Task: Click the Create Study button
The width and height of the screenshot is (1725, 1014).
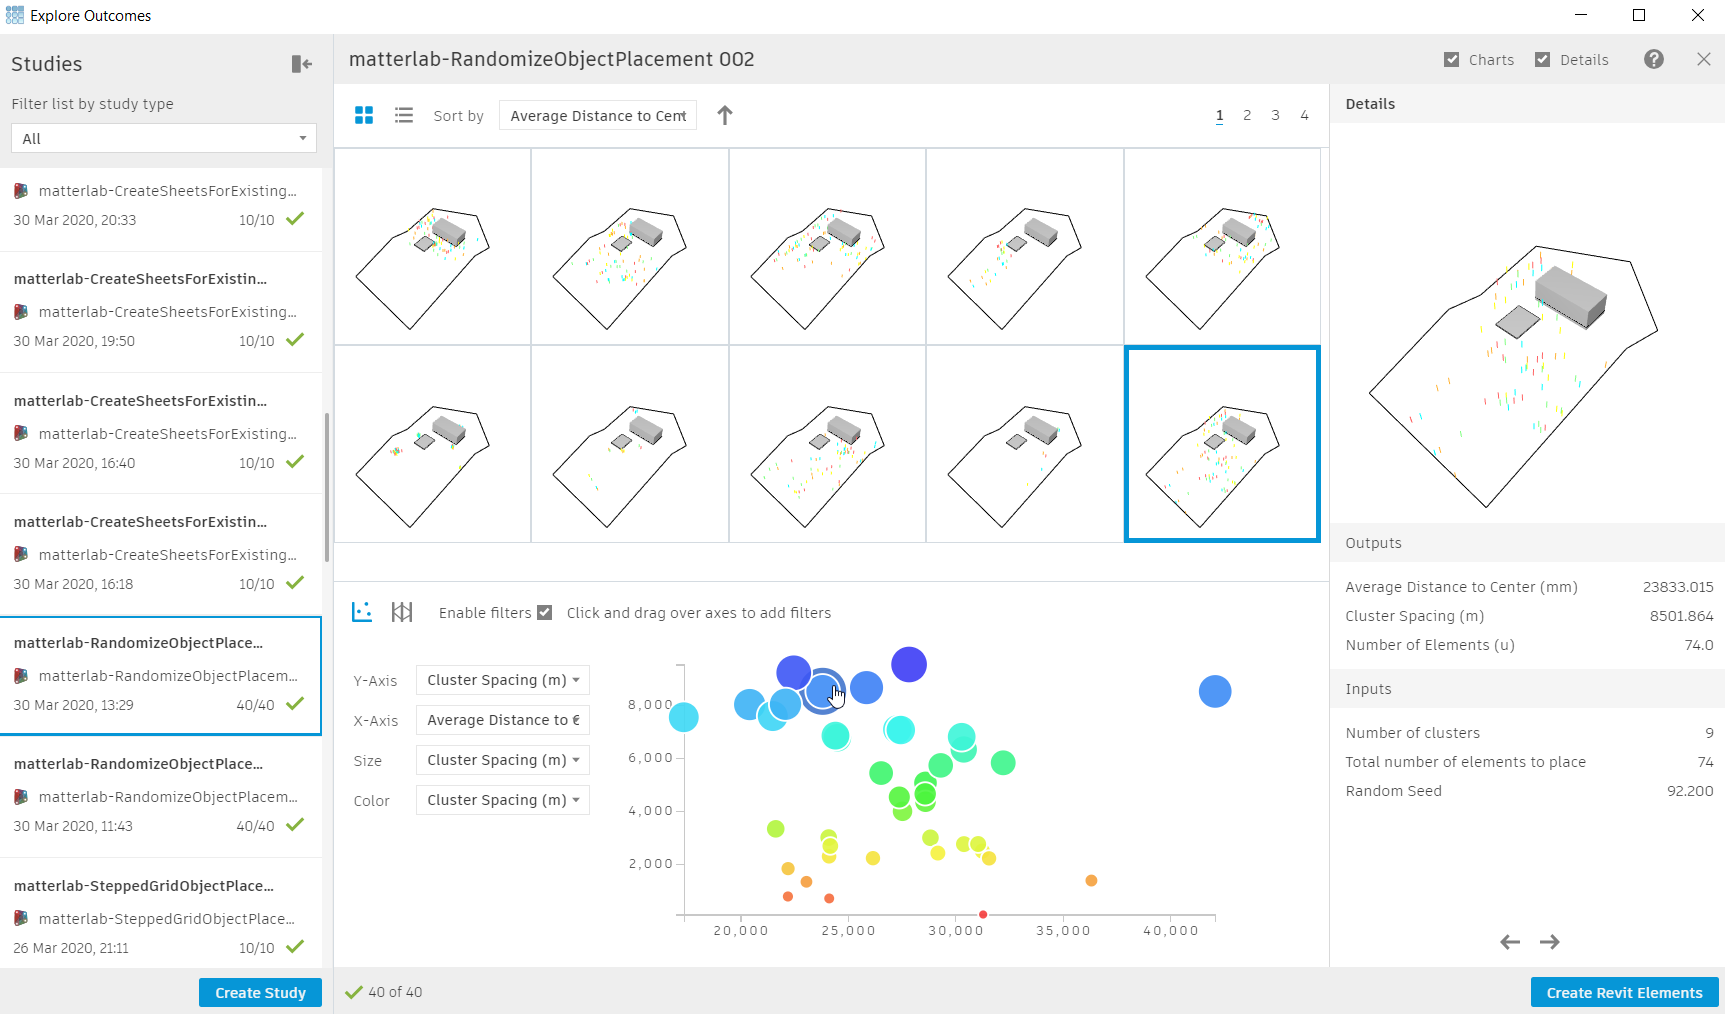Action: (x=260, y=992)
